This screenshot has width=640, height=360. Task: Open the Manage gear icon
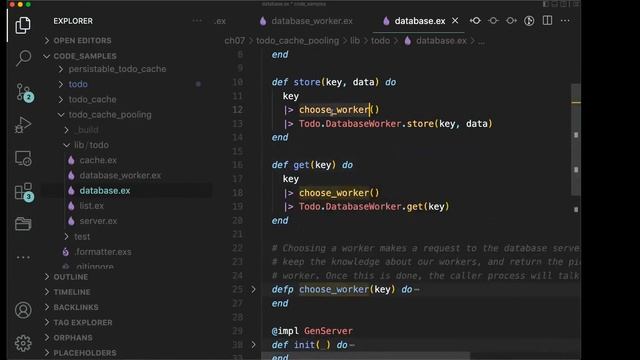pos(23,343)
